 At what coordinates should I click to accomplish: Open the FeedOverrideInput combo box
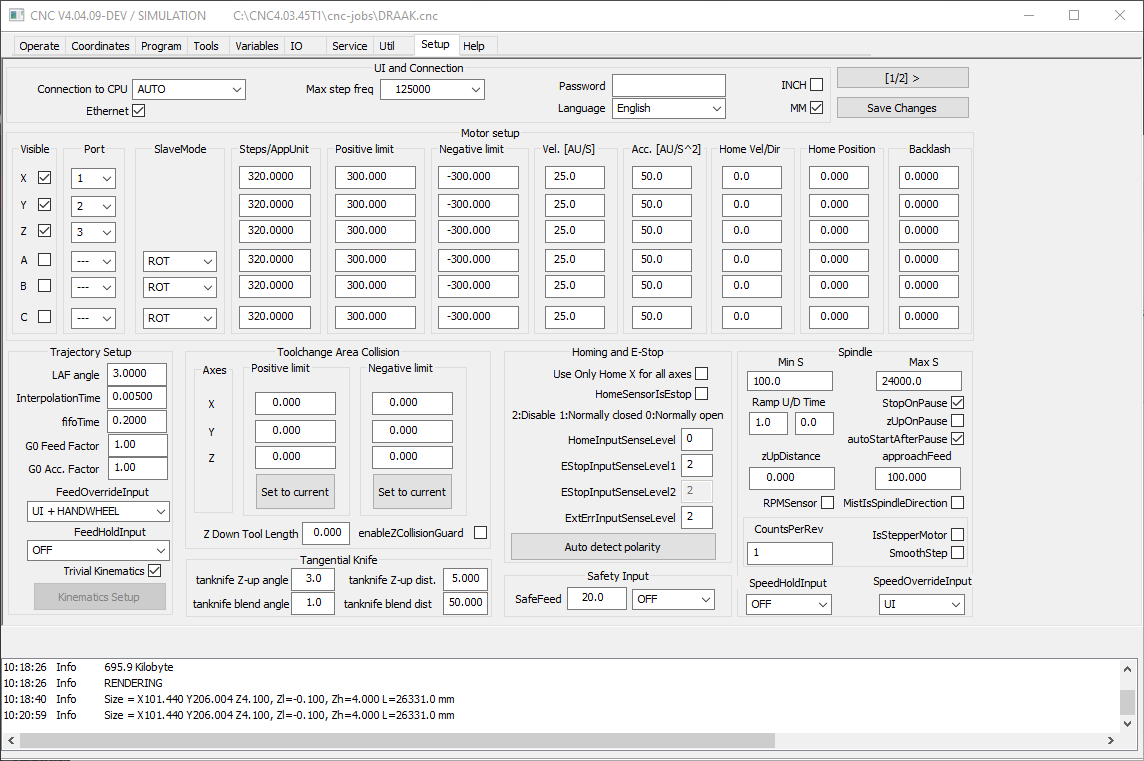point(98,511)
